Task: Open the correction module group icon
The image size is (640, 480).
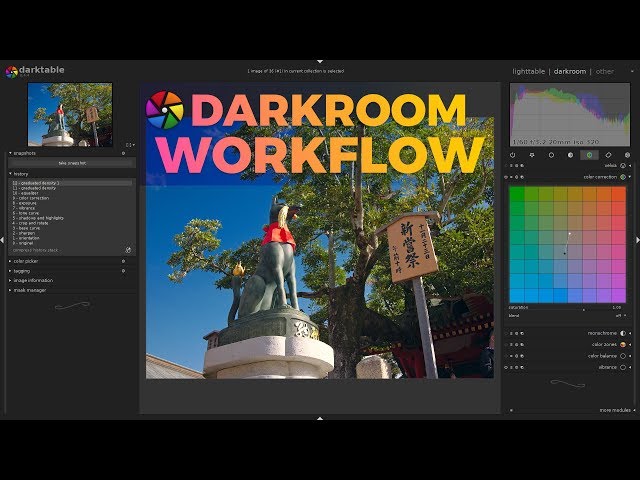Action: pyautogui.click(x=608, y=155)
